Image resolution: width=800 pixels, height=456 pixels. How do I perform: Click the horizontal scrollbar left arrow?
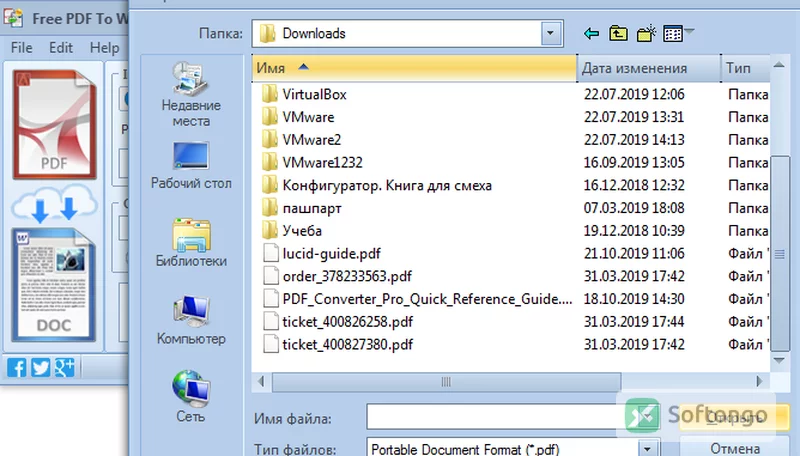(262, 382)
